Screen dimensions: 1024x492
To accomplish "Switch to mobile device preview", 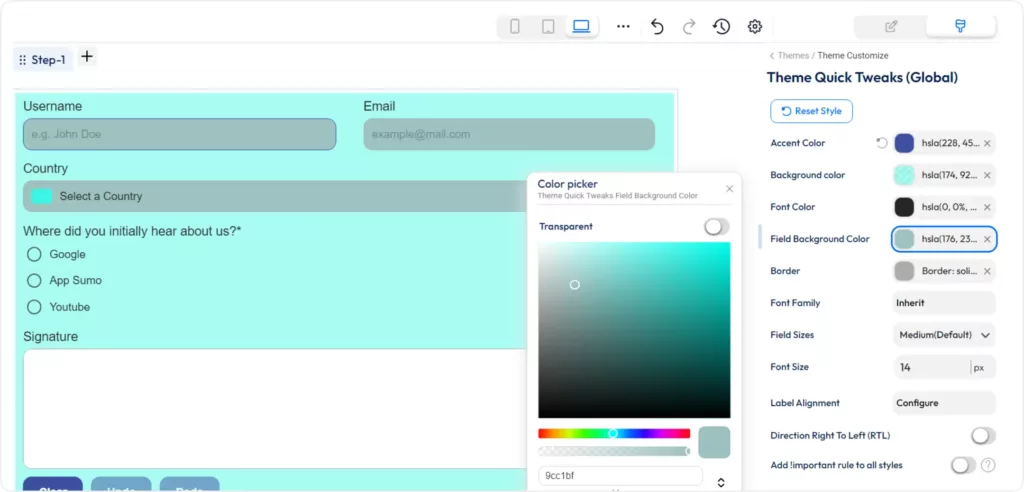I will coord(515,27).
